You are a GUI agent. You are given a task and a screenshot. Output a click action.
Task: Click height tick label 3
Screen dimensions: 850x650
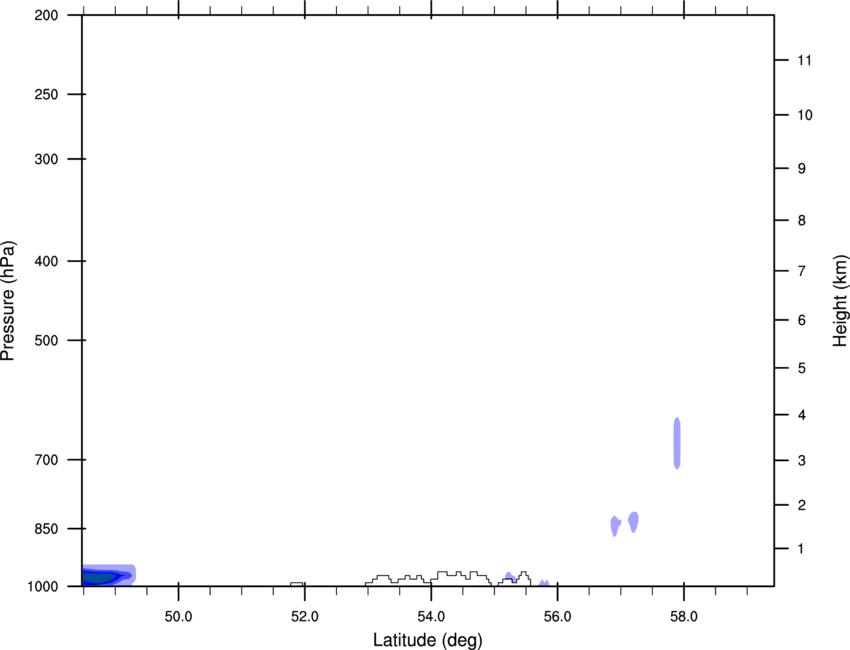[x=801, y=461]
